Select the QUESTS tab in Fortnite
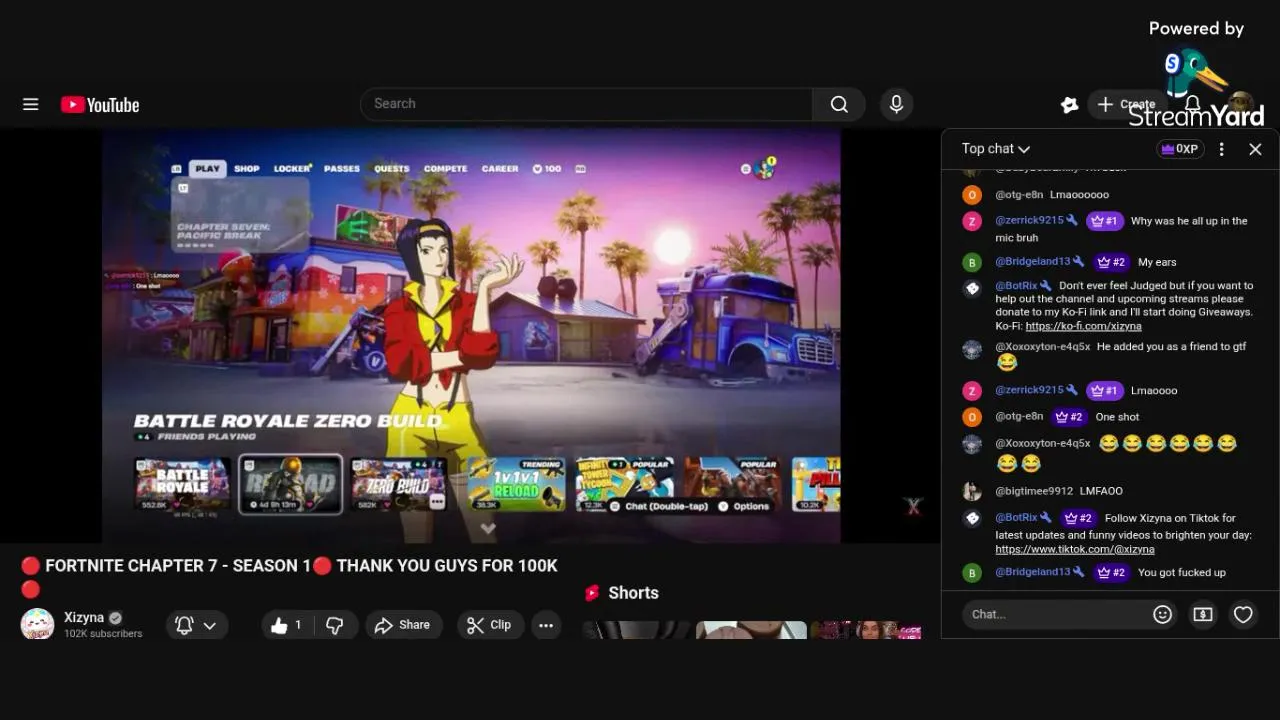The height and width of the screenshot is (720, 1280). pyautogui.click(x=392, y=169)
